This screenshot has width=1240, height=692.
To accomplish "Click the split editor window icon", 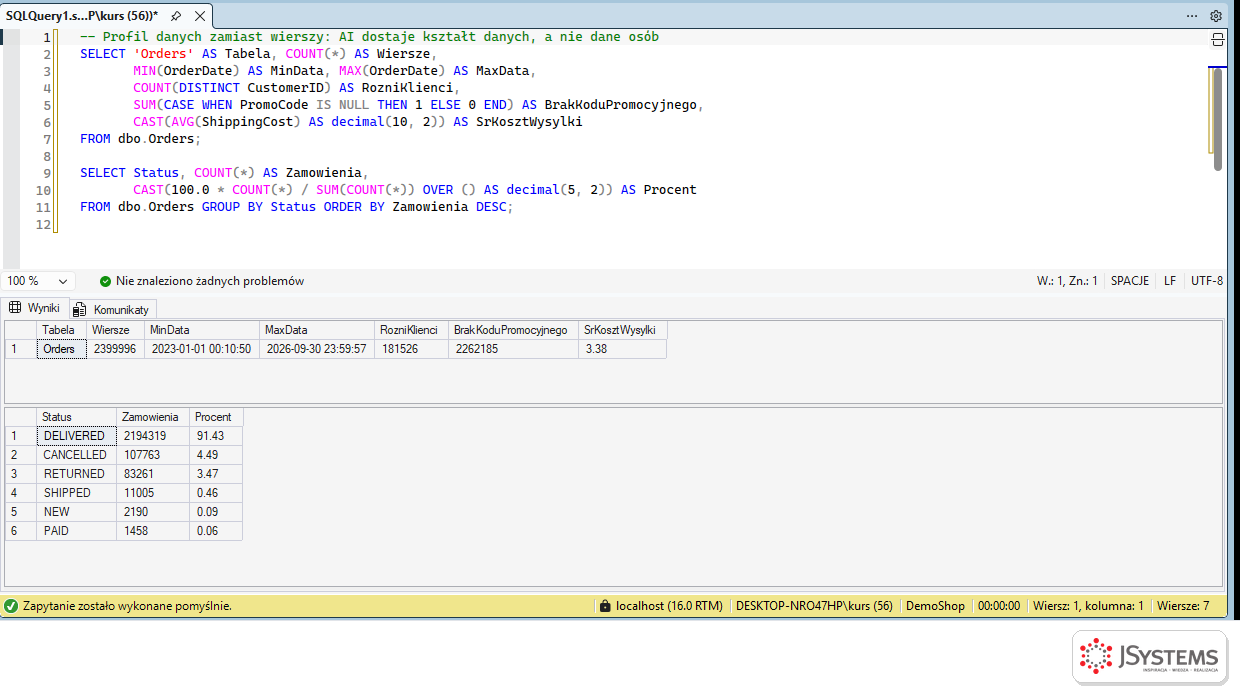I will [x=1217, y=40].
